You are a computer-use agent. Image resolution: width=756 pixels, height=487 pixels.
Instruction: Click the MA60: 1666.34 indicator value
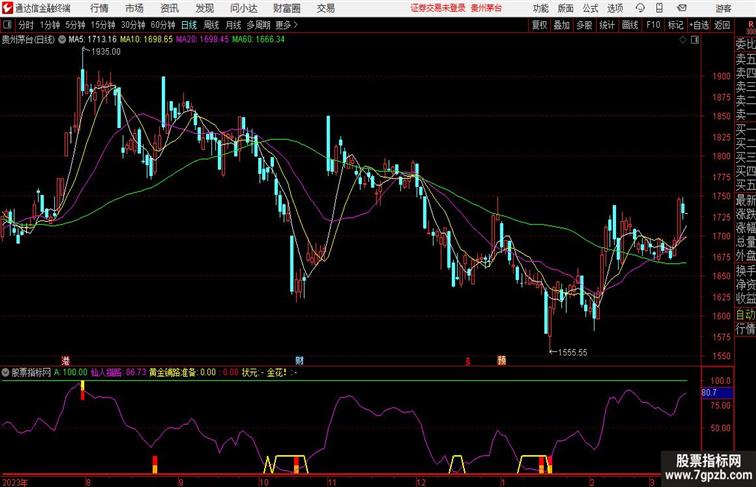(x=258, y=40)
